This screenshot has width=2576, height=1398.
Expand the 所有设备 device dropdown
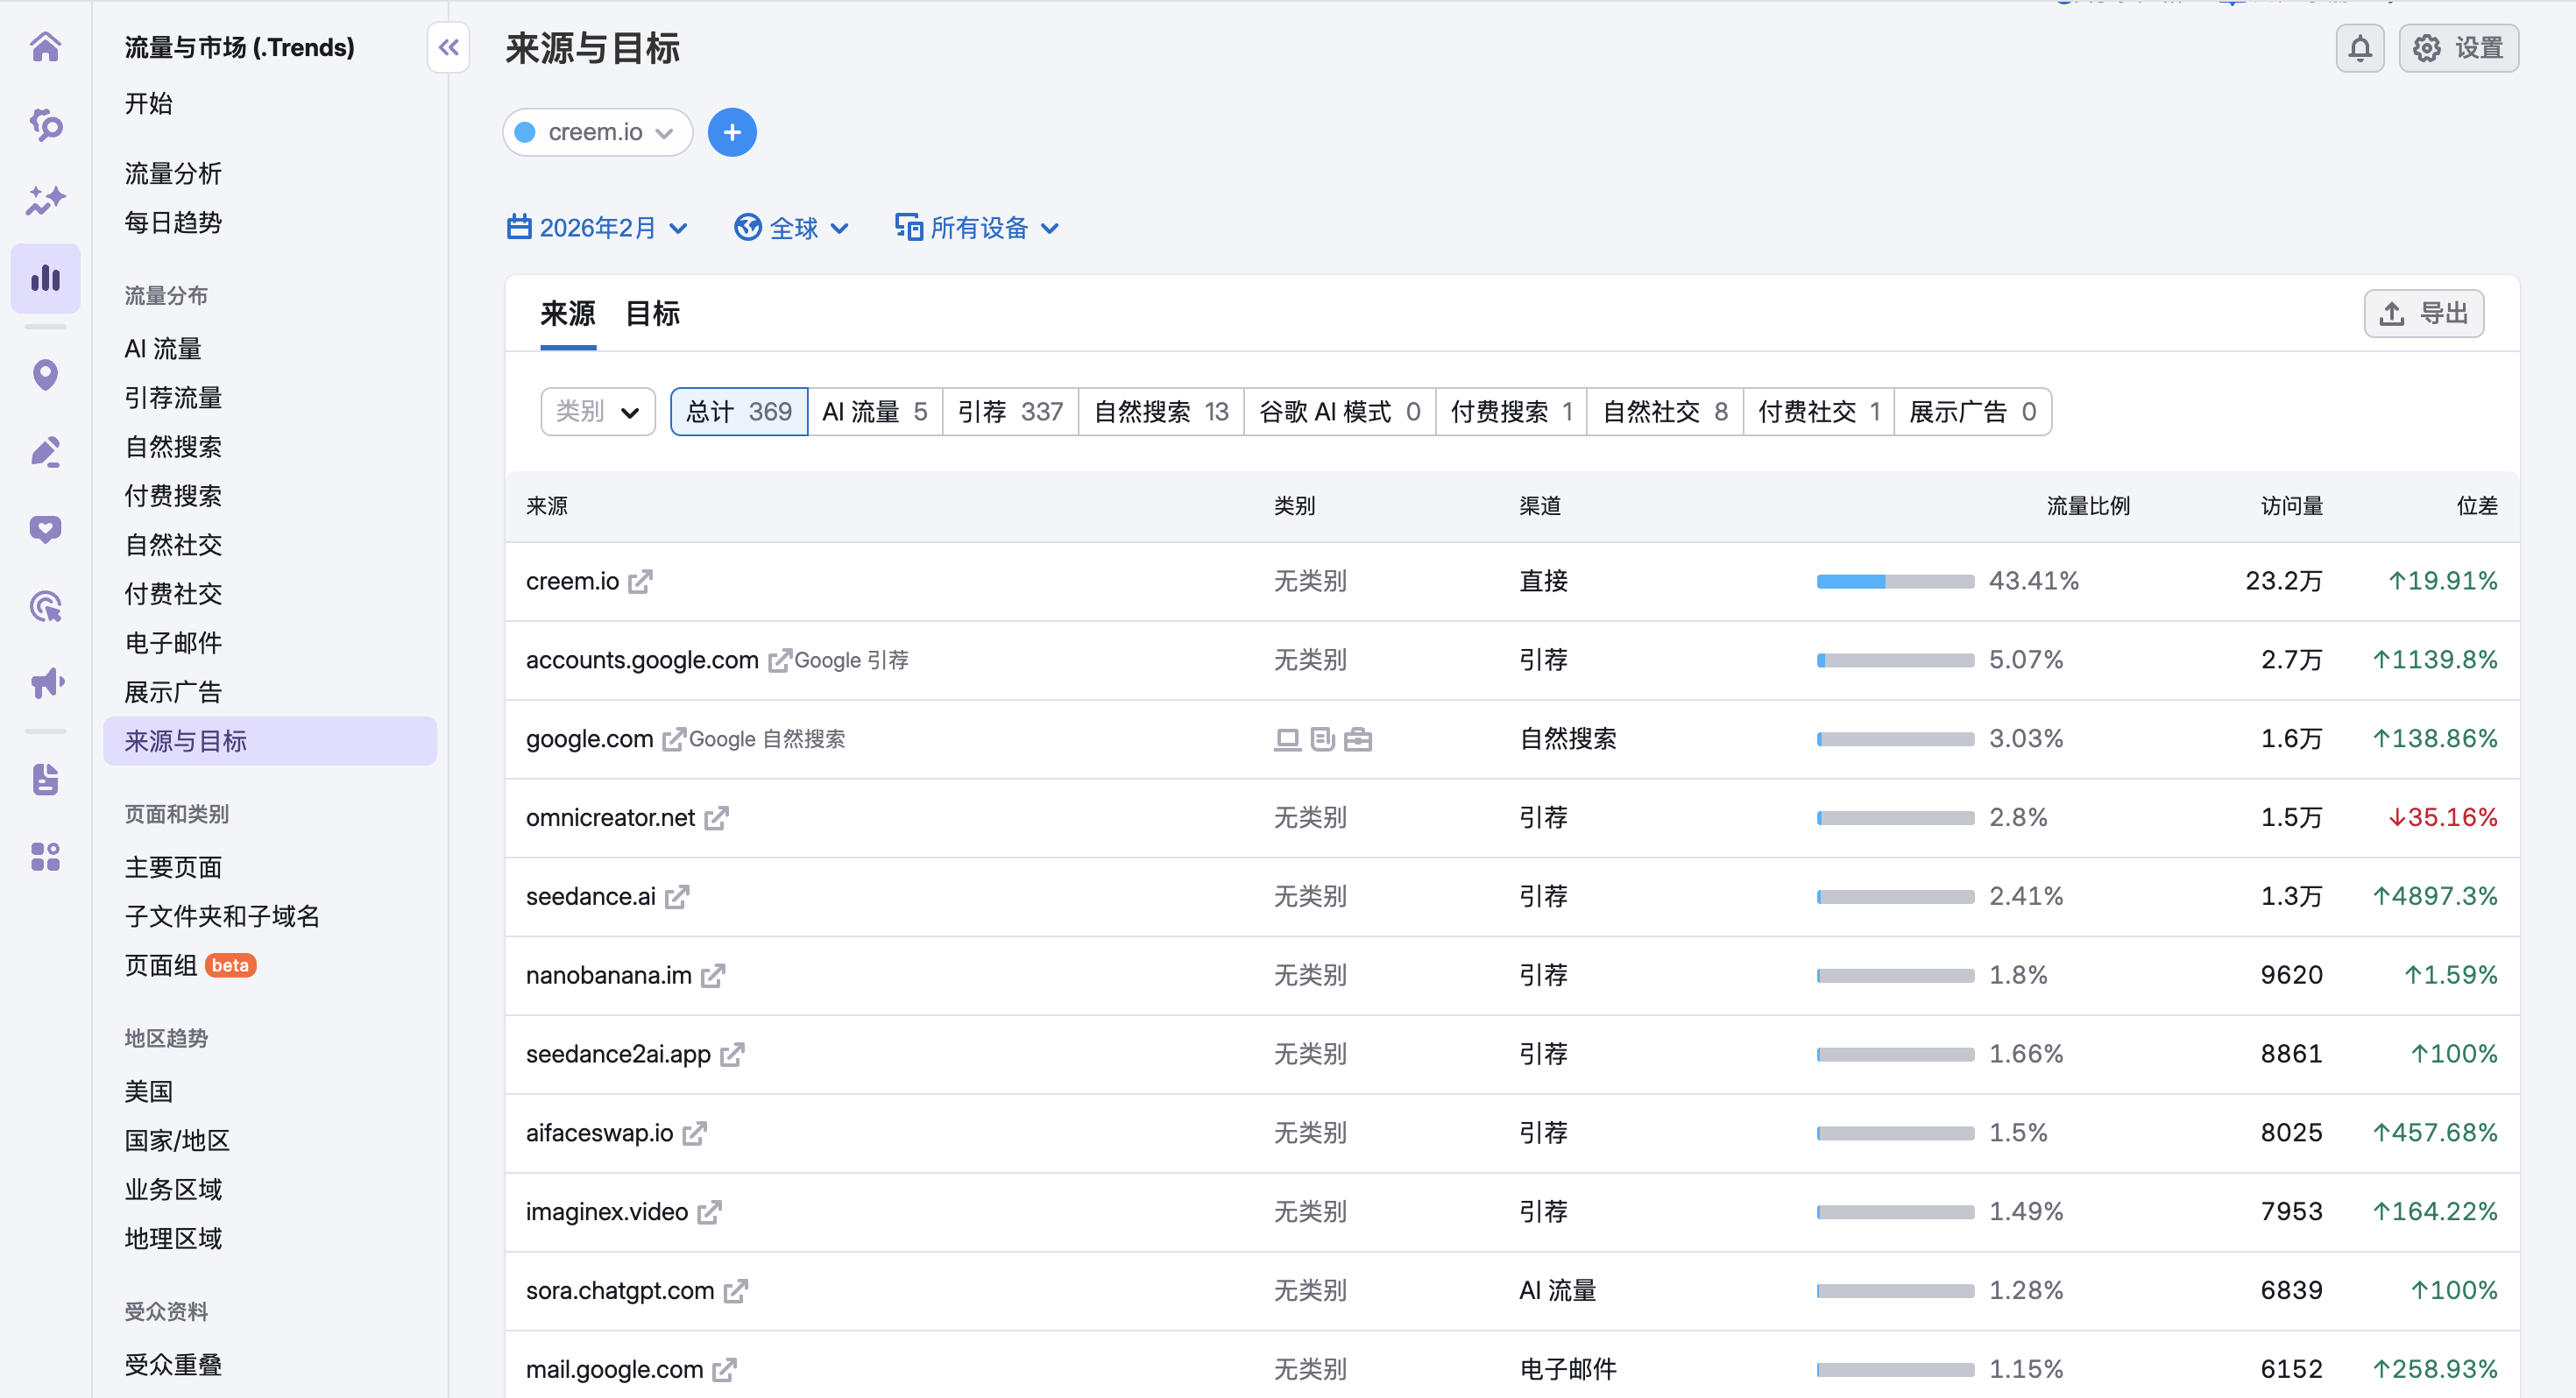click(977, 228)
